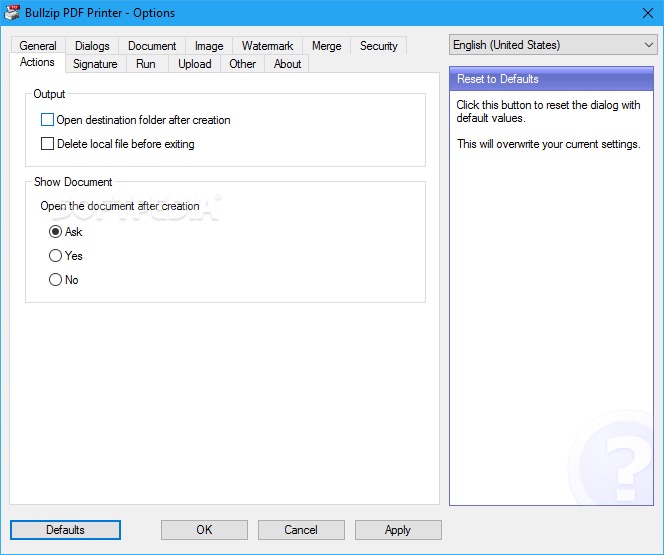Go to the Upload tab
Viewport: 664px width, 555px height.
tap(194, 64)
